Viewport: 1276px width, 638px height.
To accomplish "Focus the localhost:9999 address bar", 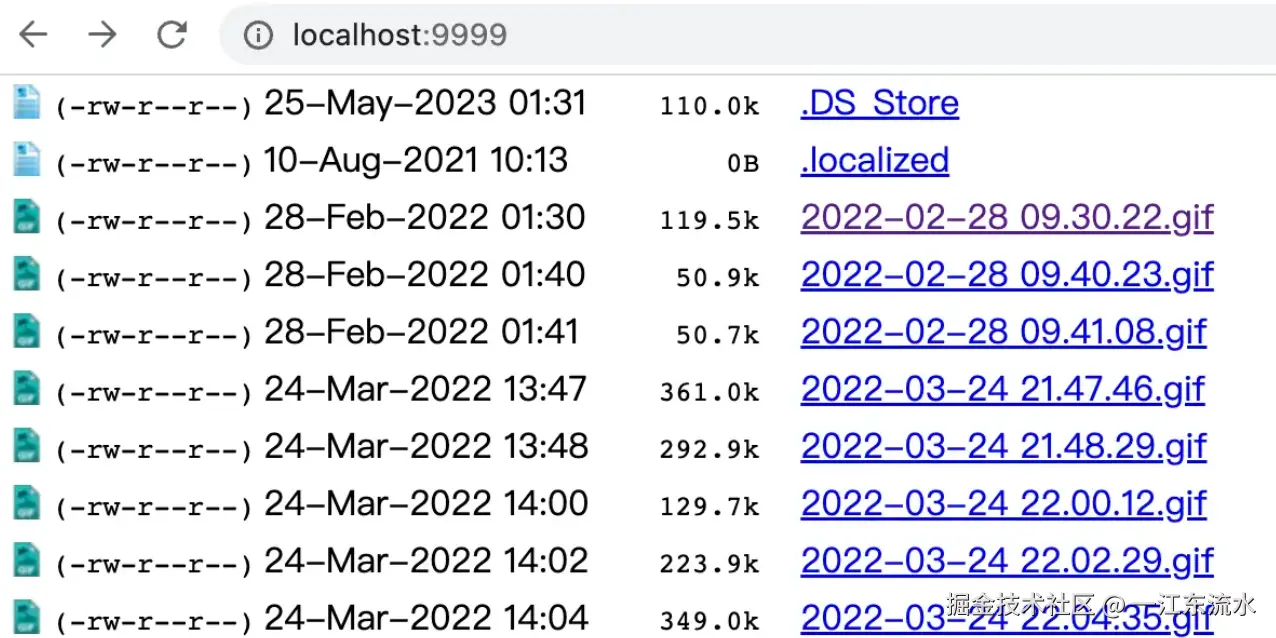I will [700, 36].
